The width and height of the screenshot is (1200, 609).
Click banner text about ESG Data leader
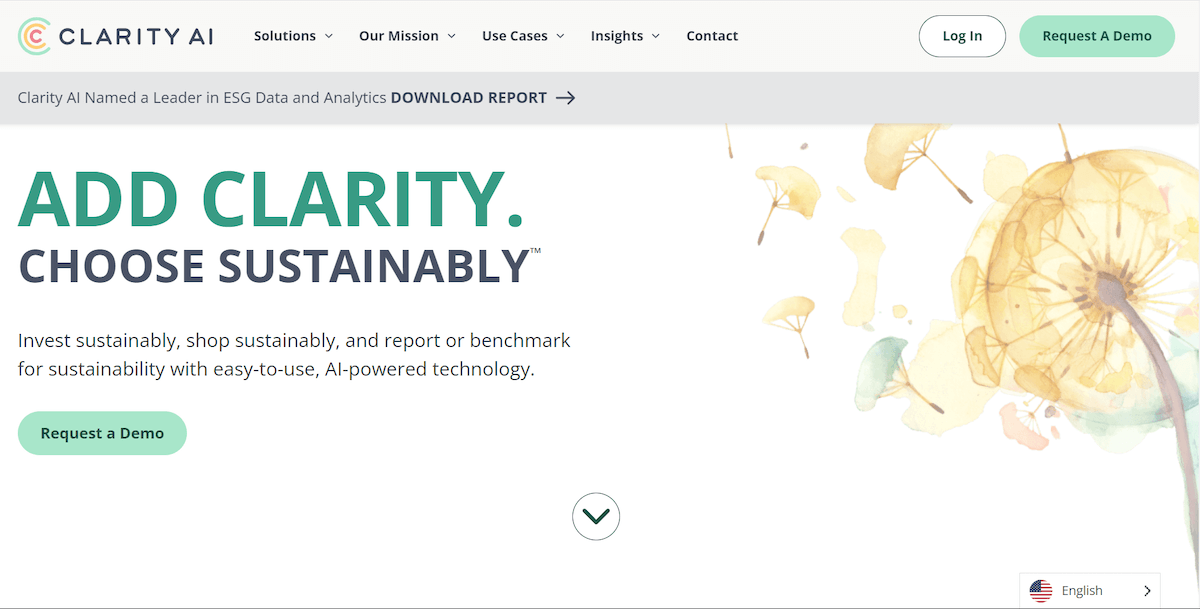[x=202, y=98]
